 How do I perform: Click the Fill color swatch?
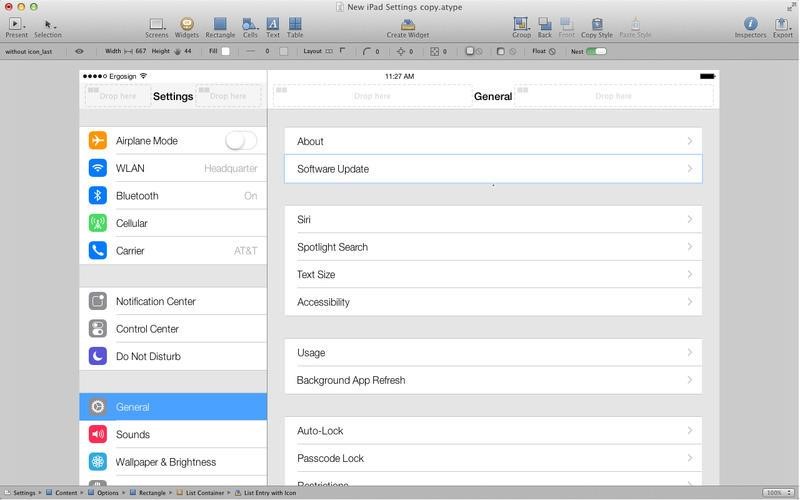pos(226,51)
